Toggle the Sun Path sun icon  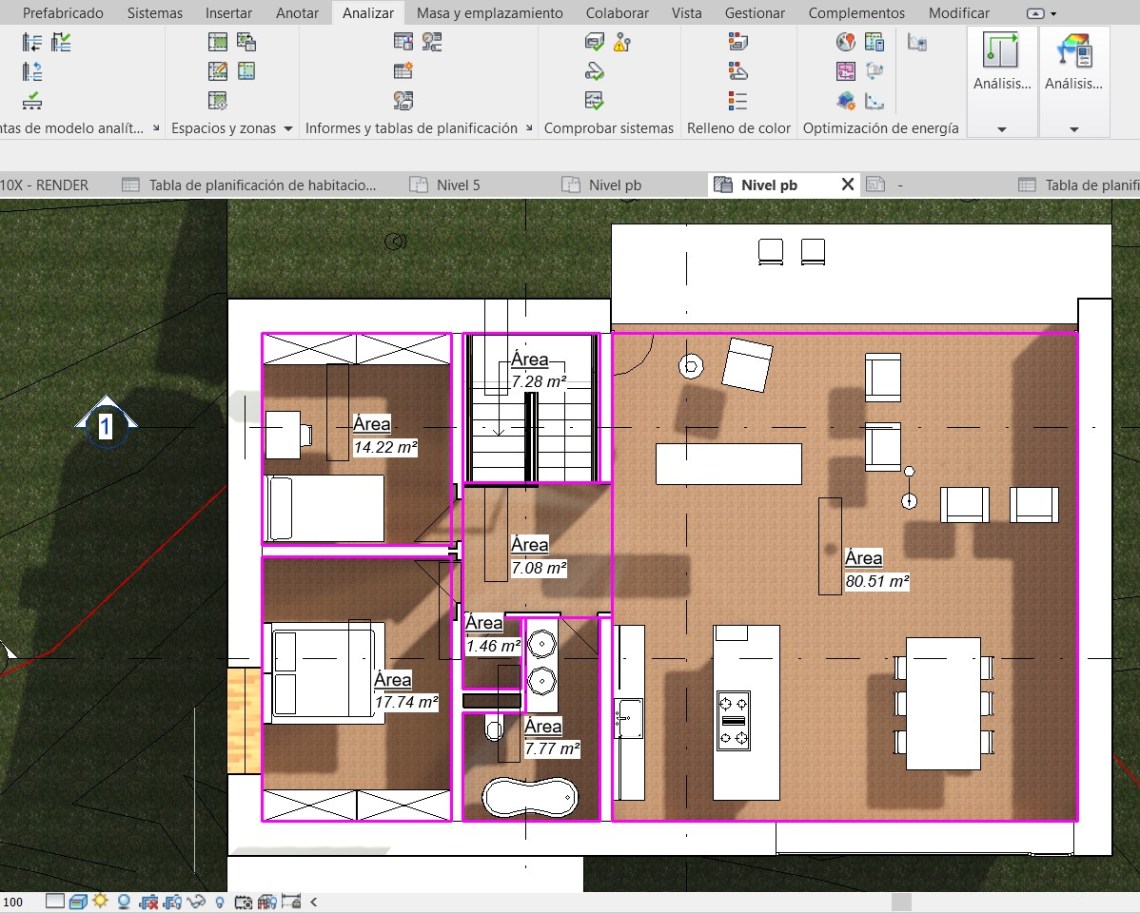click(100, 901)
